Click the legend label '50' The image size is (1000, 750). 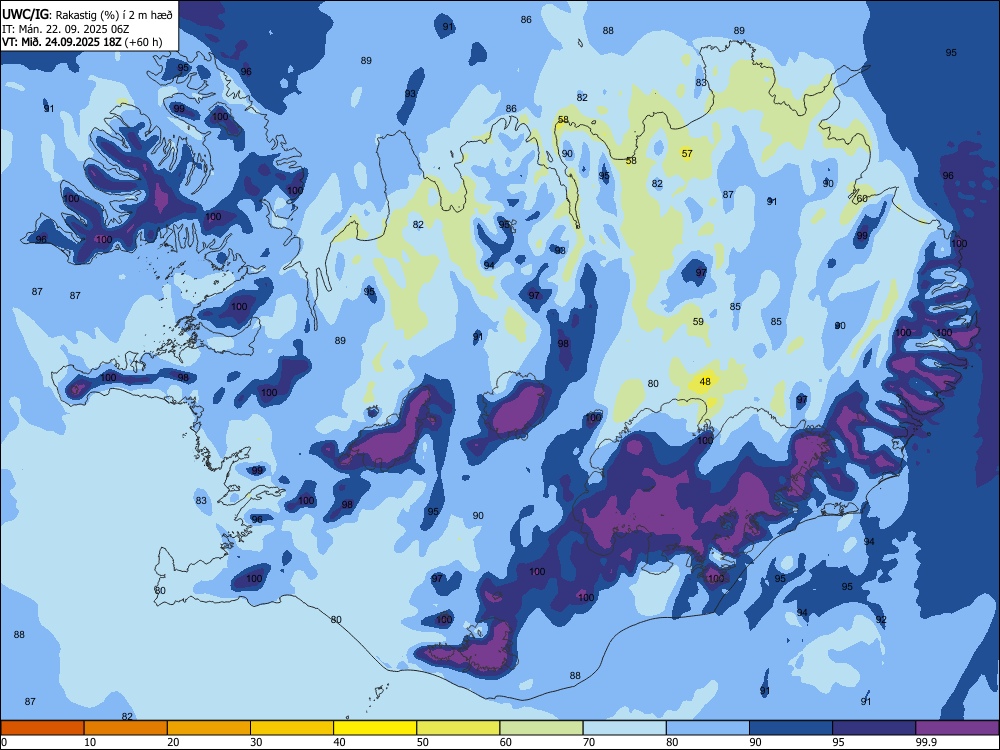(423, 742)
